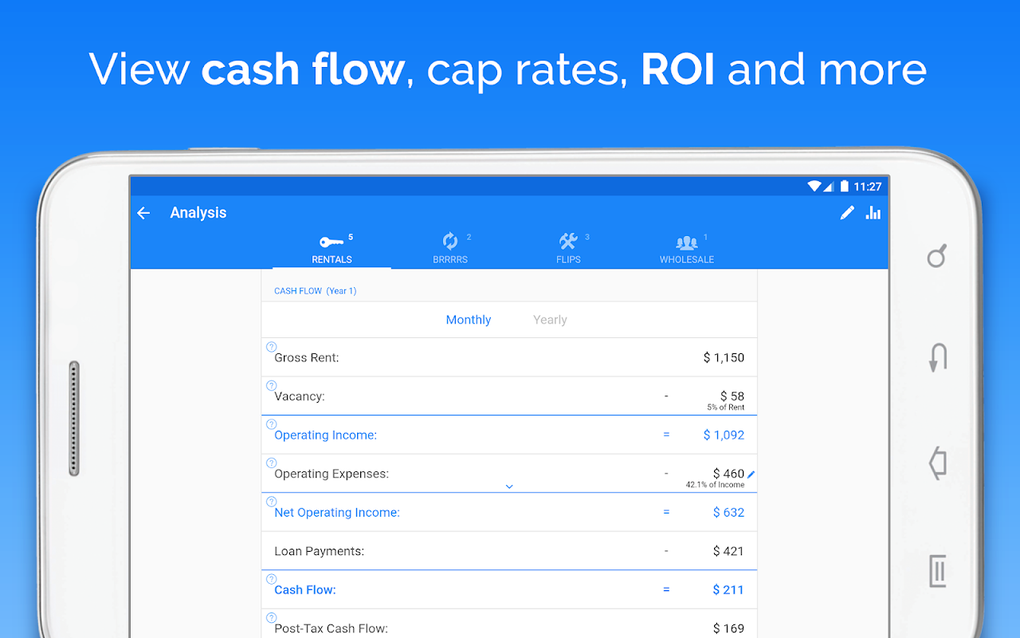
Task: Expand Operating Expenses breakdown chevron
Action: (x=509, y=486)
